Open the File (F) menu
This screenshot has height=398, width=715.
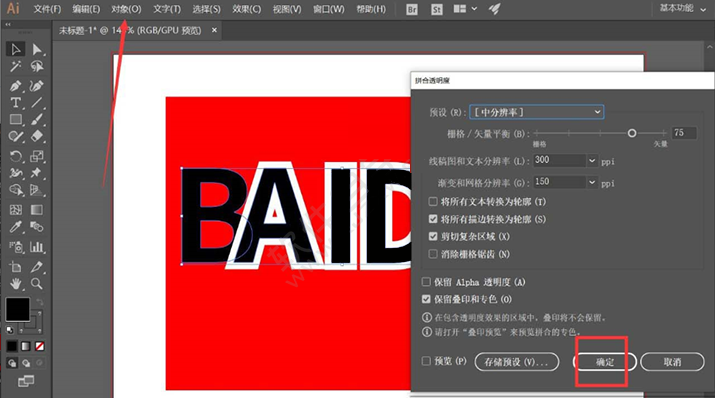[47, 9]
